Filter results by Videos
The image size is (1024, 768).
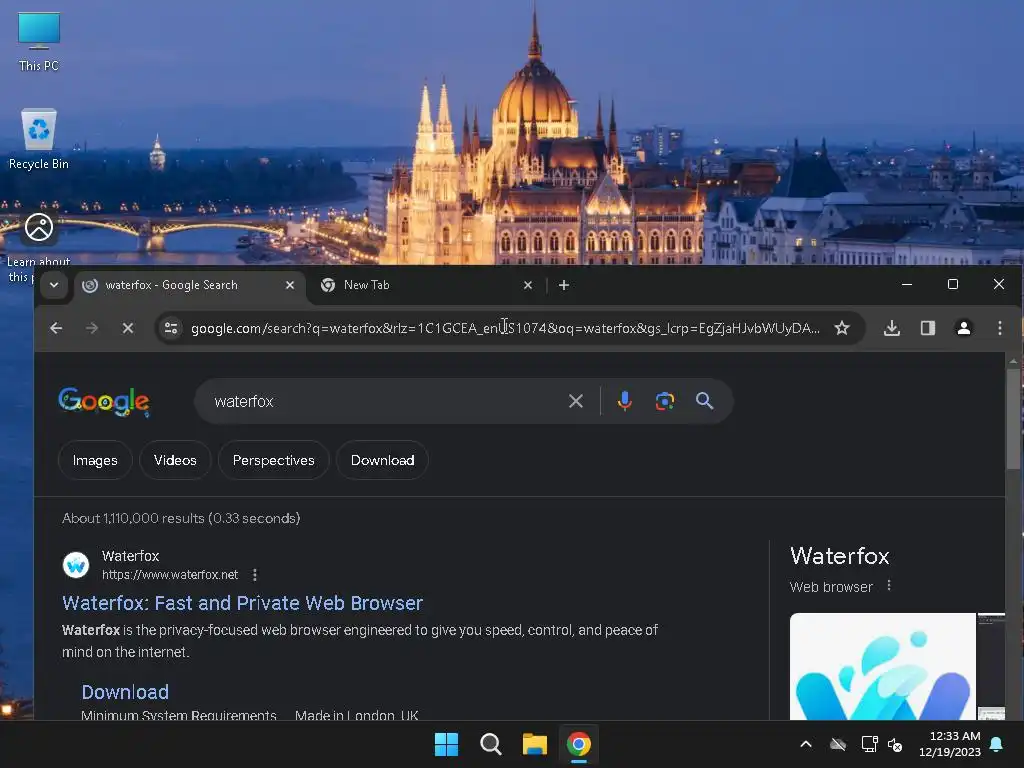click(x=175, y=460)
